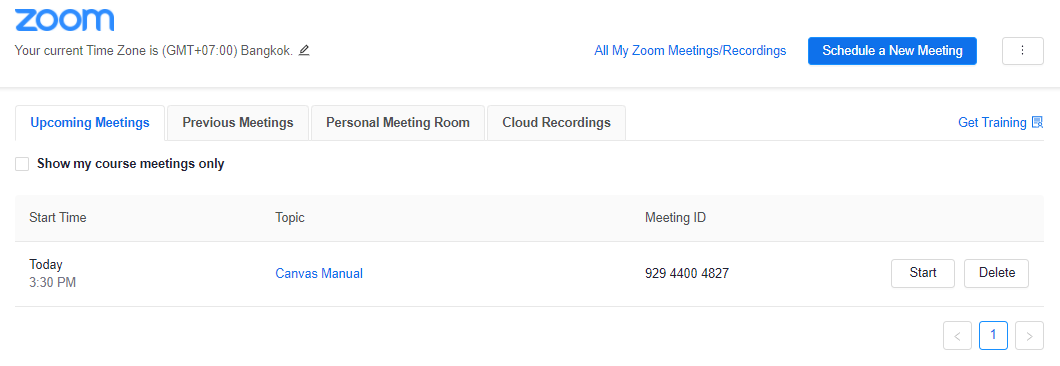Image resolution: width=1060 pixels, height=366 pixels.
Task: Open the Personal Meeting Room tab
Action: coord(398,122)
